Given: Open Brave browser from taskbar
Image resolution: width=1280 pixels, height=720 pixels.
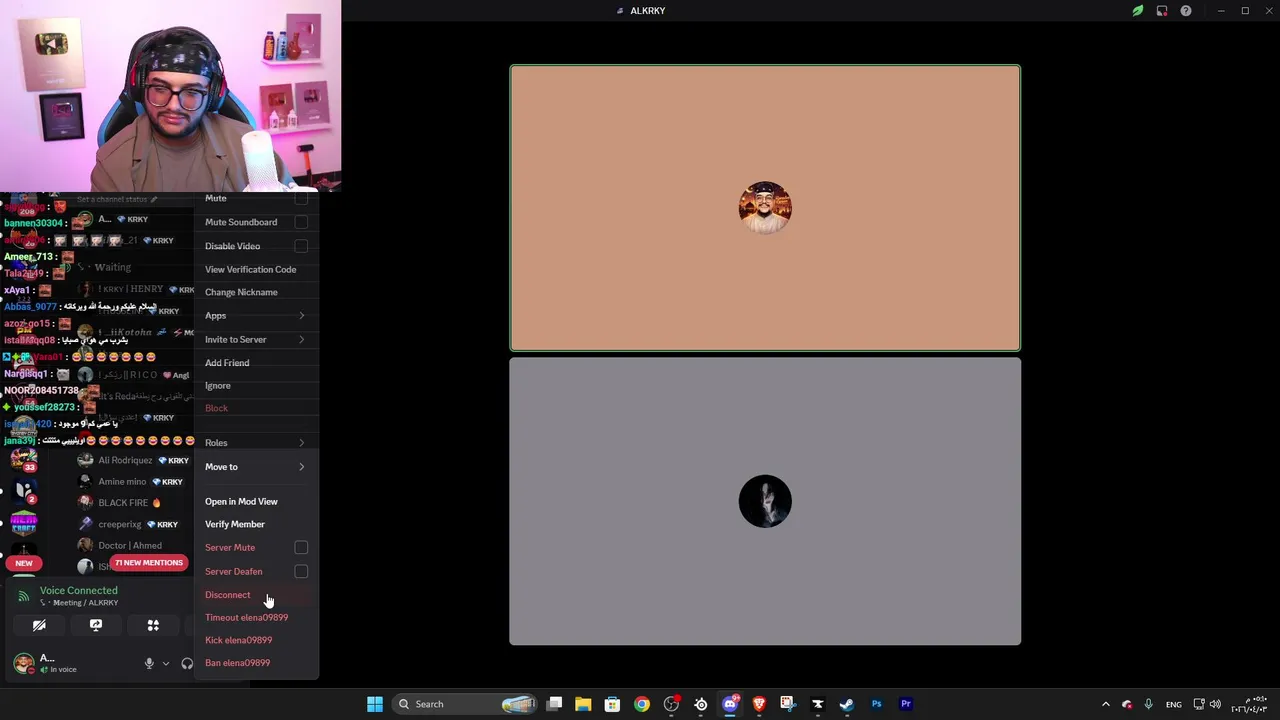Looking at the screenshot, I should 759,704.
